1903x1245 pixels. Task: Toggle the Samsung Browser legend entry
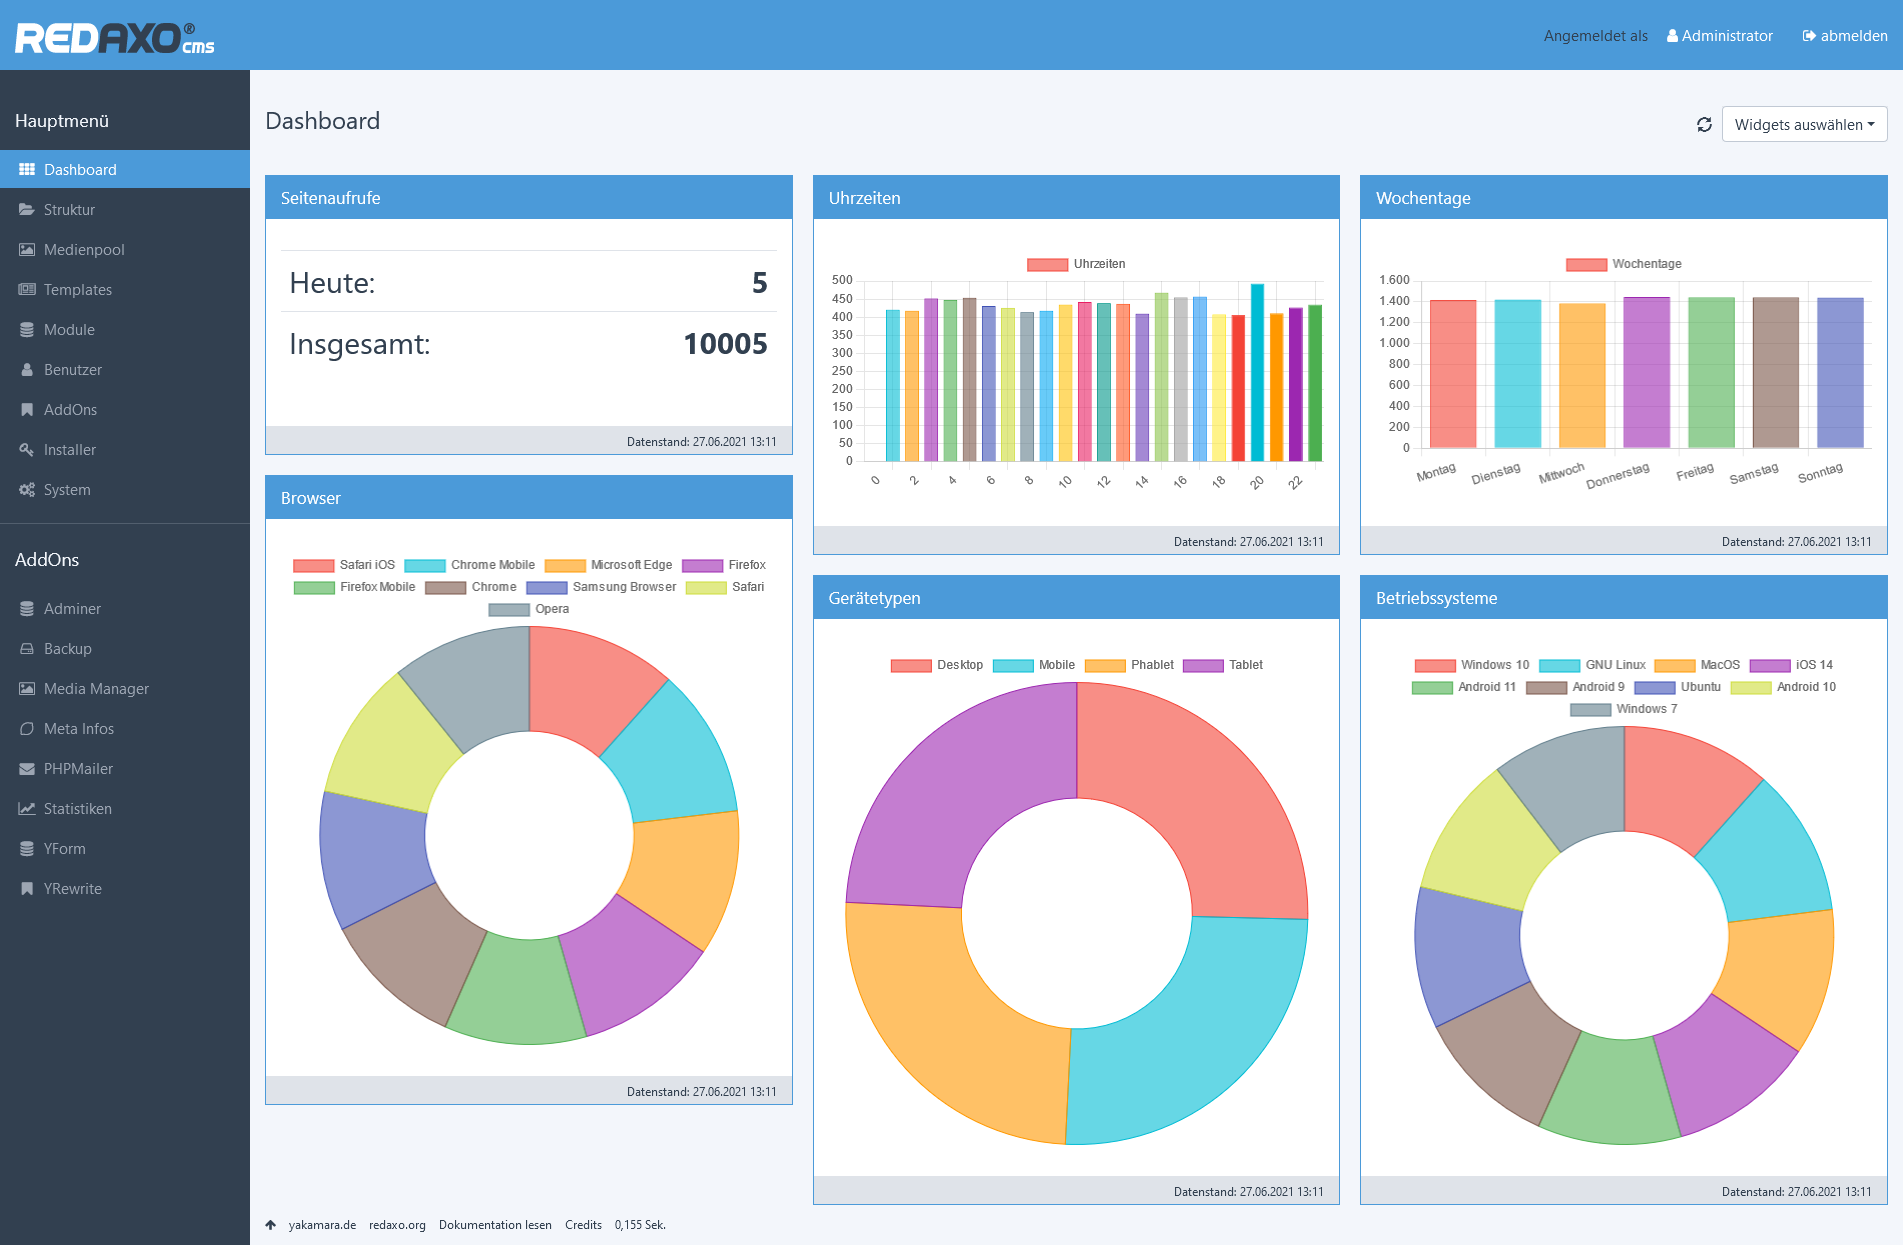(601, 587)
